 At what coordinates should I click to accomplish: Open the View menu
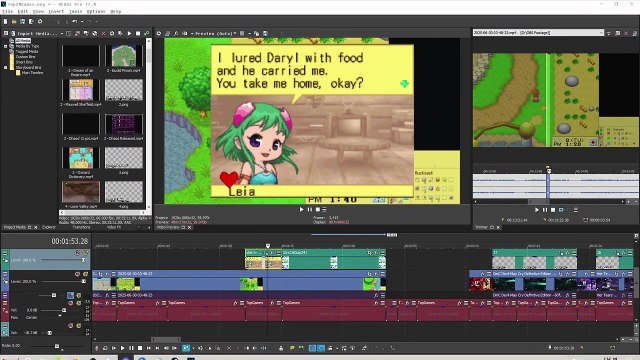tap(38, 11)
